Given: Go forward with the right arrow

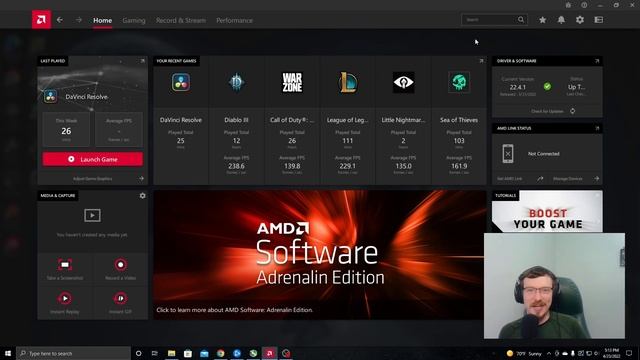Looking at the screenshot, I should (x=79, y=20).
